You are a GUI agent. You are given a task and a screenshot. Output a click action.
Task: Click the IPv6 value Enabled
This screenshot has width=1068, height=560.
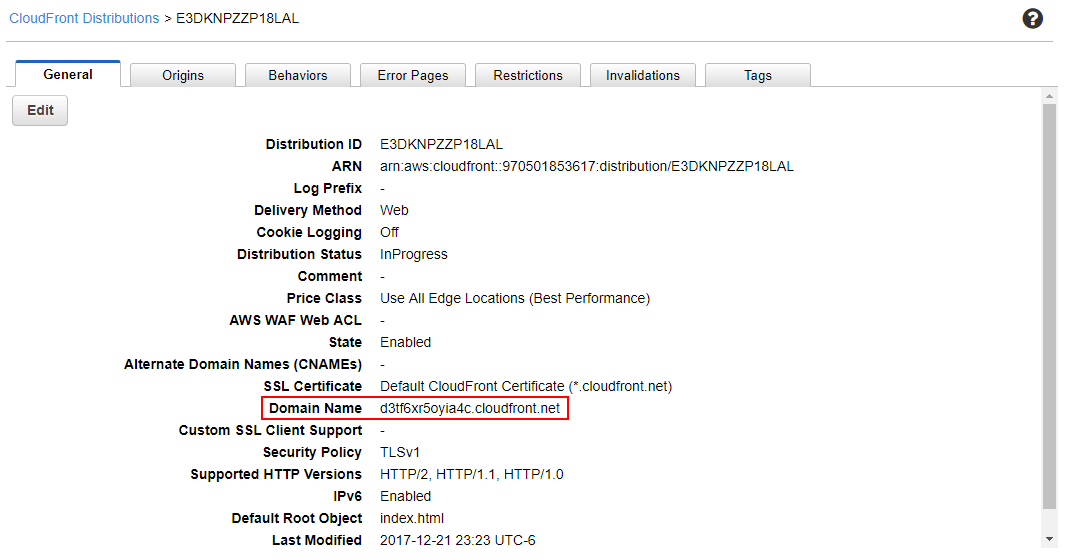pos(405,496)
